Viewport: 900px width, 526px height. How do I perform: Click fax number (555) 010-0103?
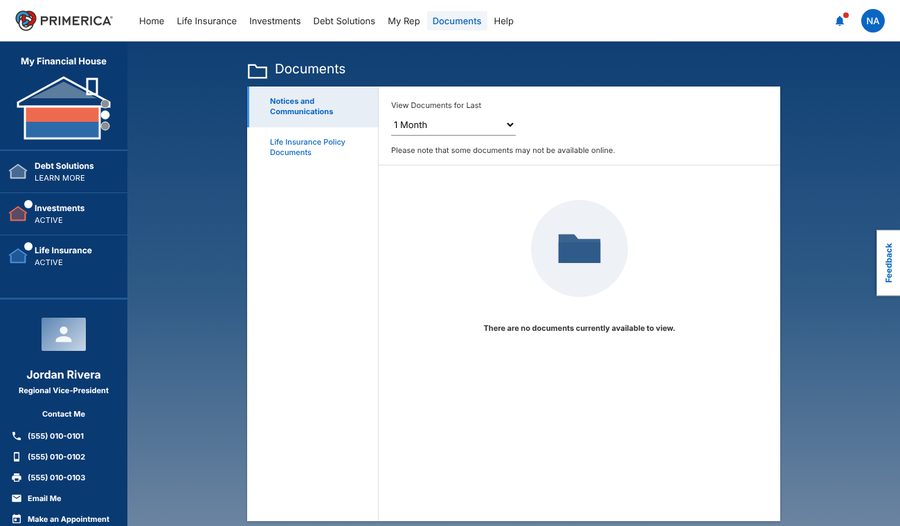[56, 477]
